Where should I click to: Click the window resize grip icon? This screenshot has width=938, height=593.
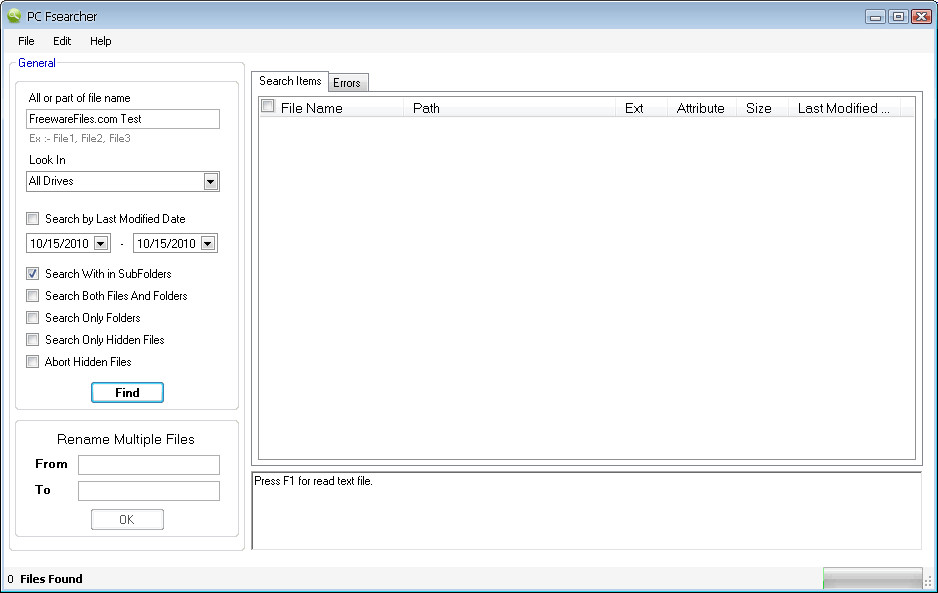click(x=928, y=582)
